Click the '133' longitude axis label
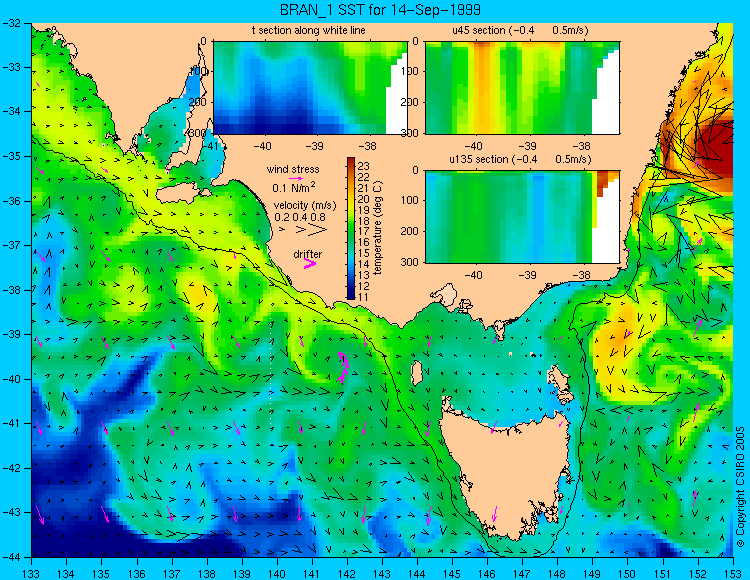Viewport: 750px width, 580px height. [32, 573]
